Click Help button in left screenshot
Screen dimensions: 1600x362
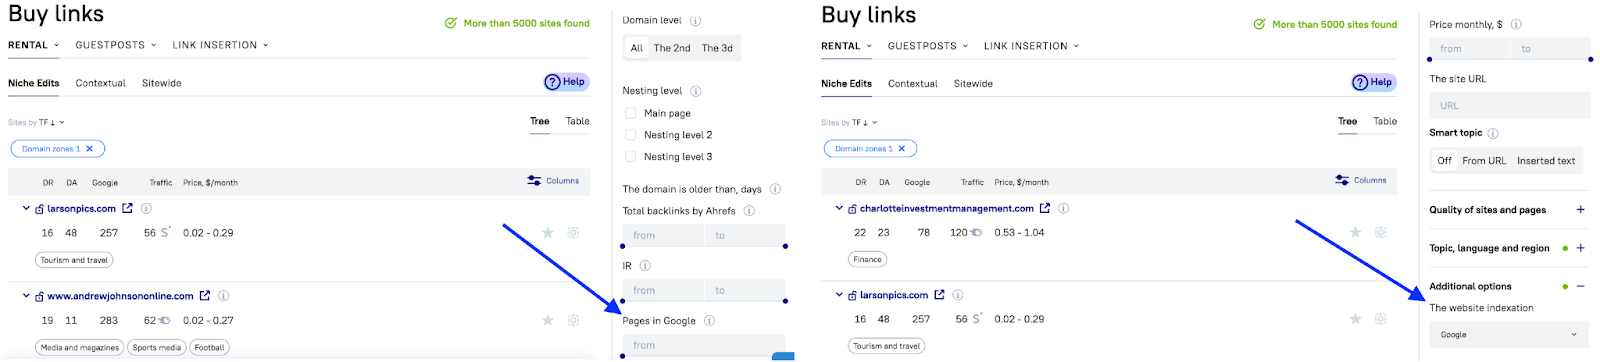566,82
